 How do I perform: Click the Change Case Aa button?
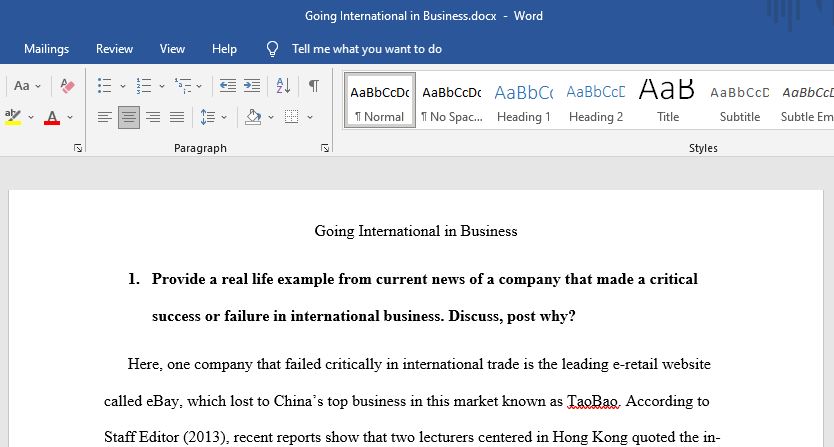coord(21,86)
